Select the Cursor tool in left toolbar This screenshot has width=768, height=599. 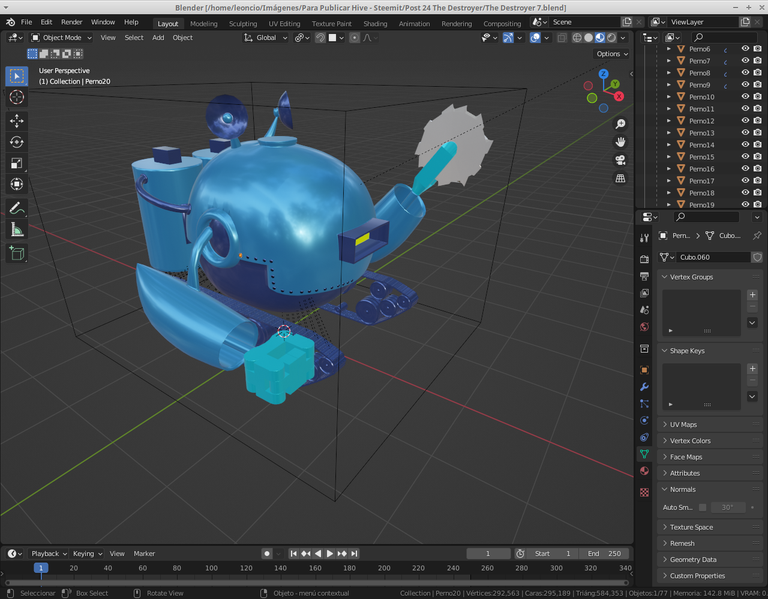coord(17,97)
